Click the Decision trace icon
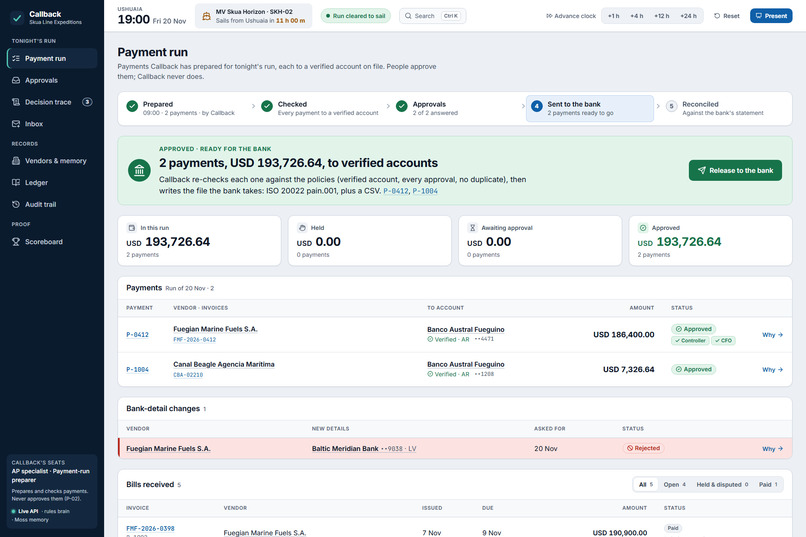Image resolution: width=806 pixels, height=537 pixels. tap(16, 102)
